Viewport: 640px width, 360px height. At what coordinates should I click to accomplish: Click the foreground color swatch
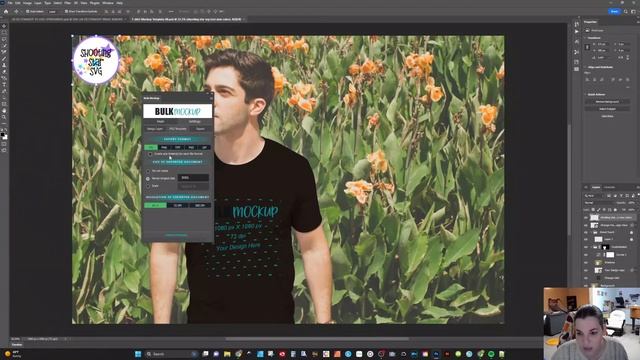click(x=2, y=134)
